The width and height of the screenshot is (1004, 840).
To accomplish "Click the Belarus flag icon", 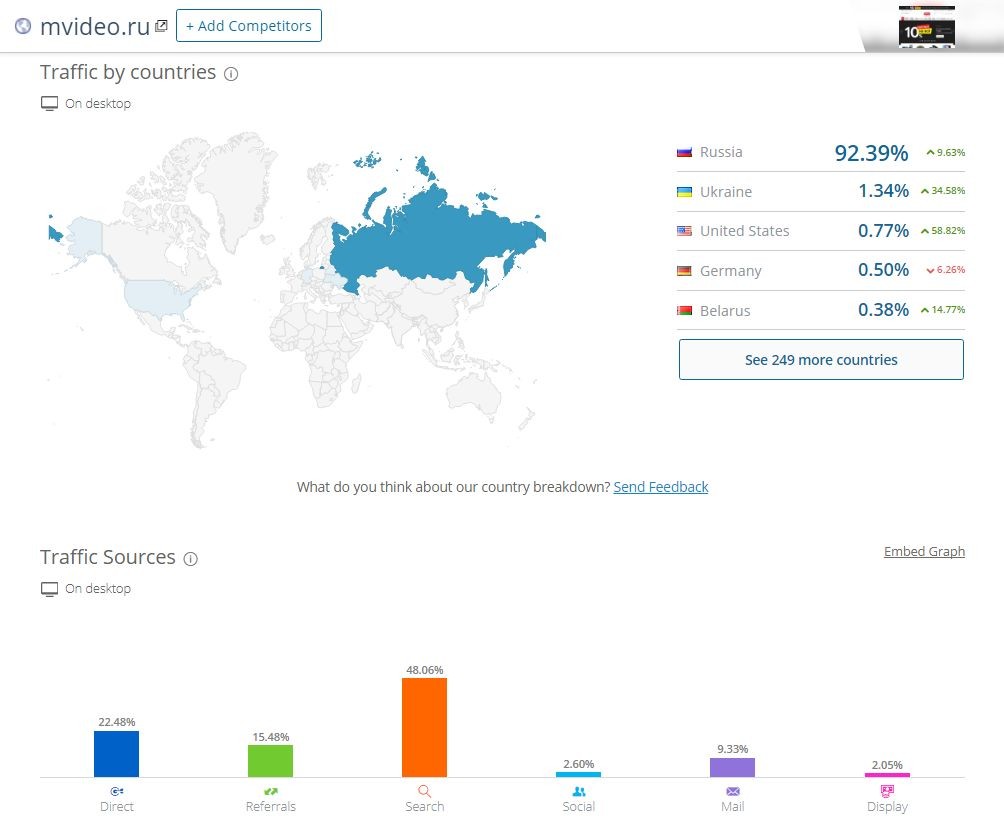I will pos(684,311).
